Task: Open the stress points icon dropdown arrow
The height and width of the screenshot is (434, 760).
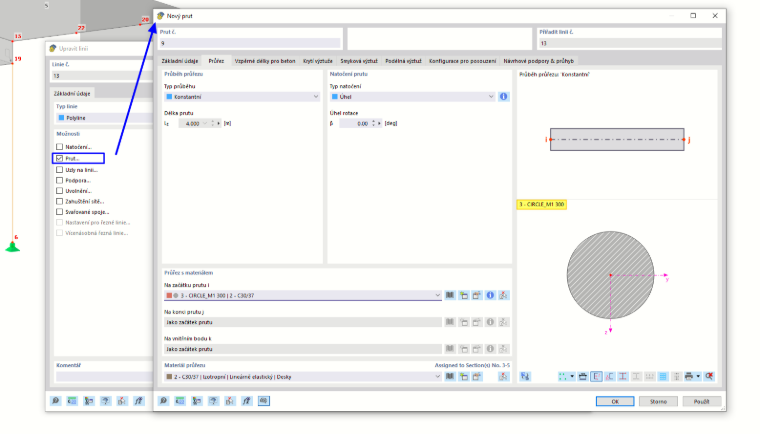Action: [x=572, y=376]
